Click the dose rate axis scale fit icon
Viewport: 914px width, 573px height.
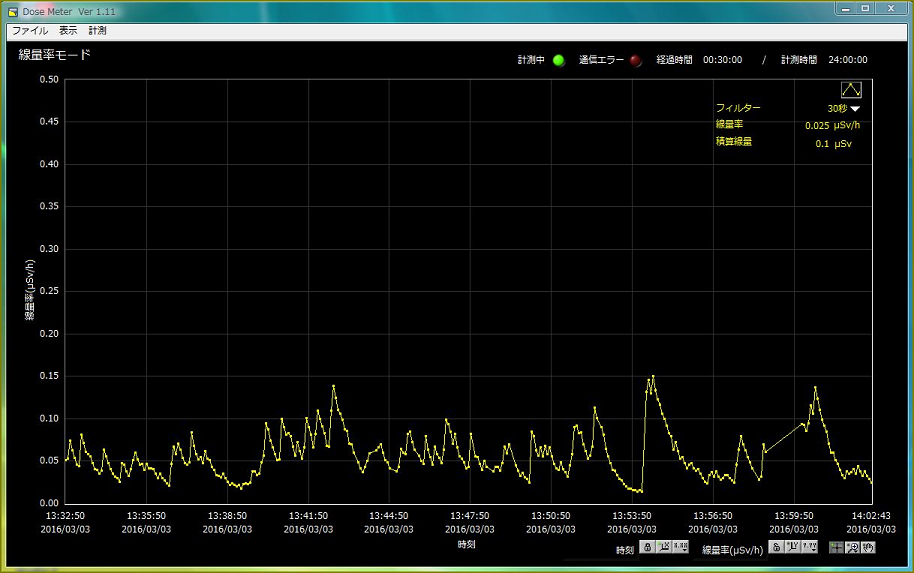pyautogui.click(x=792, y=547)
